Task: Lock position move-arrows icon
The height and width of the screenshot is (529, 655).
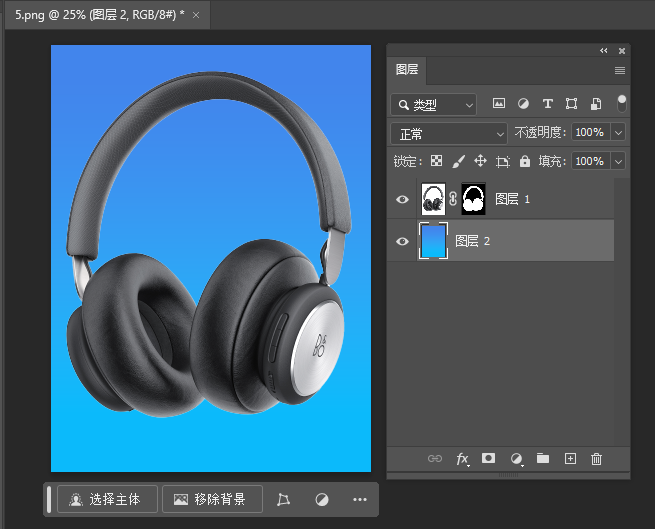Action: (480, 161)
